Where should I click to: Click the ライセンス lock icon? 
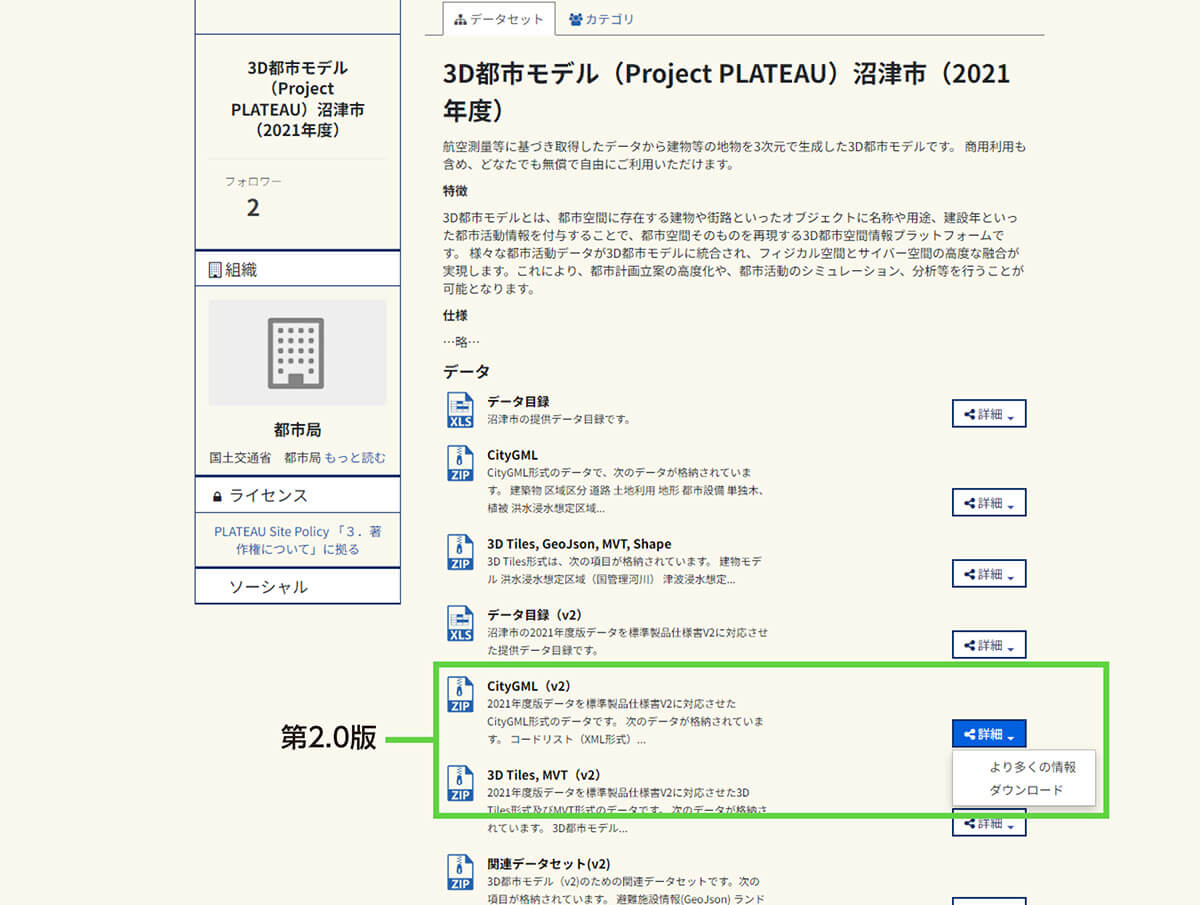click(x=217, y=496)
